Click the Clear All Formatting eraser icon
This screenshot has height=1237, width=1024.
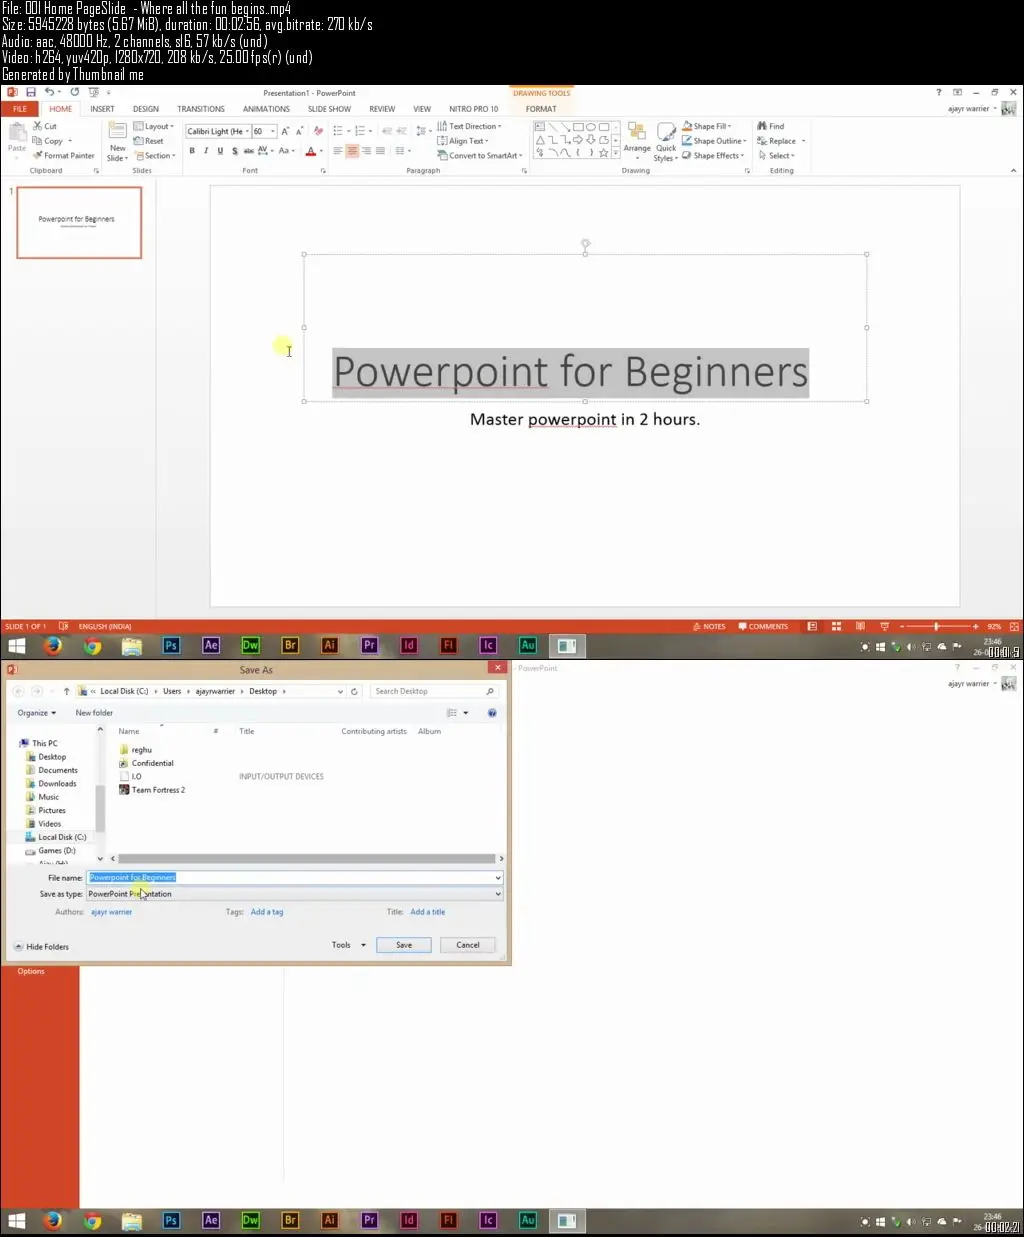318,131
